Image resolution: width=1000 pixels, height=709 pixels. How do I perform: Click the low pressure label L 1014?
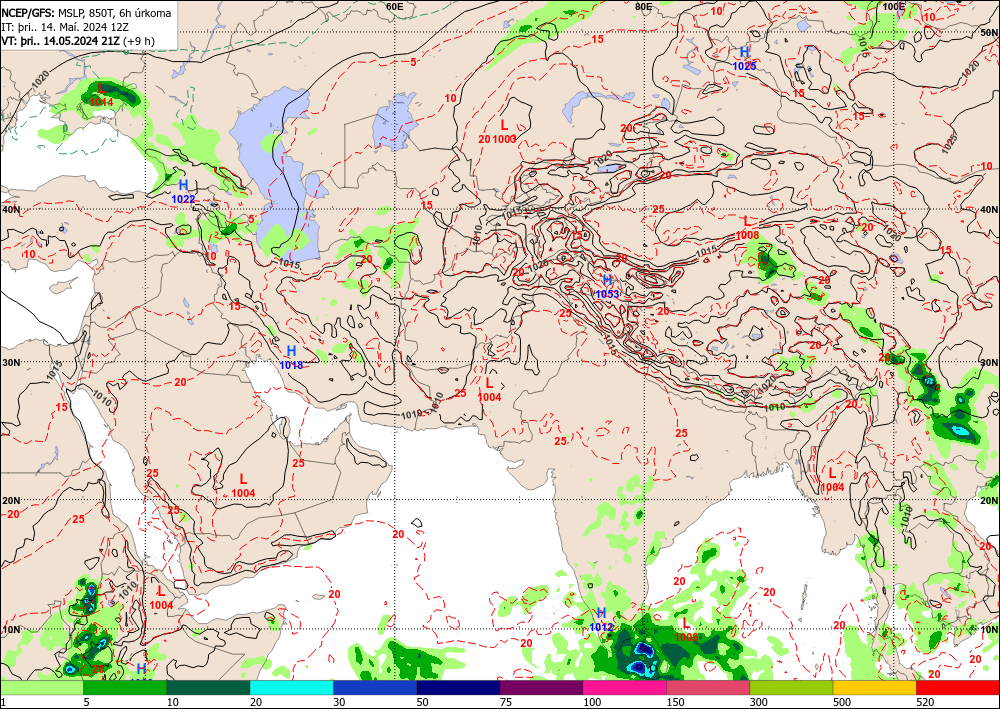point(101,94)
